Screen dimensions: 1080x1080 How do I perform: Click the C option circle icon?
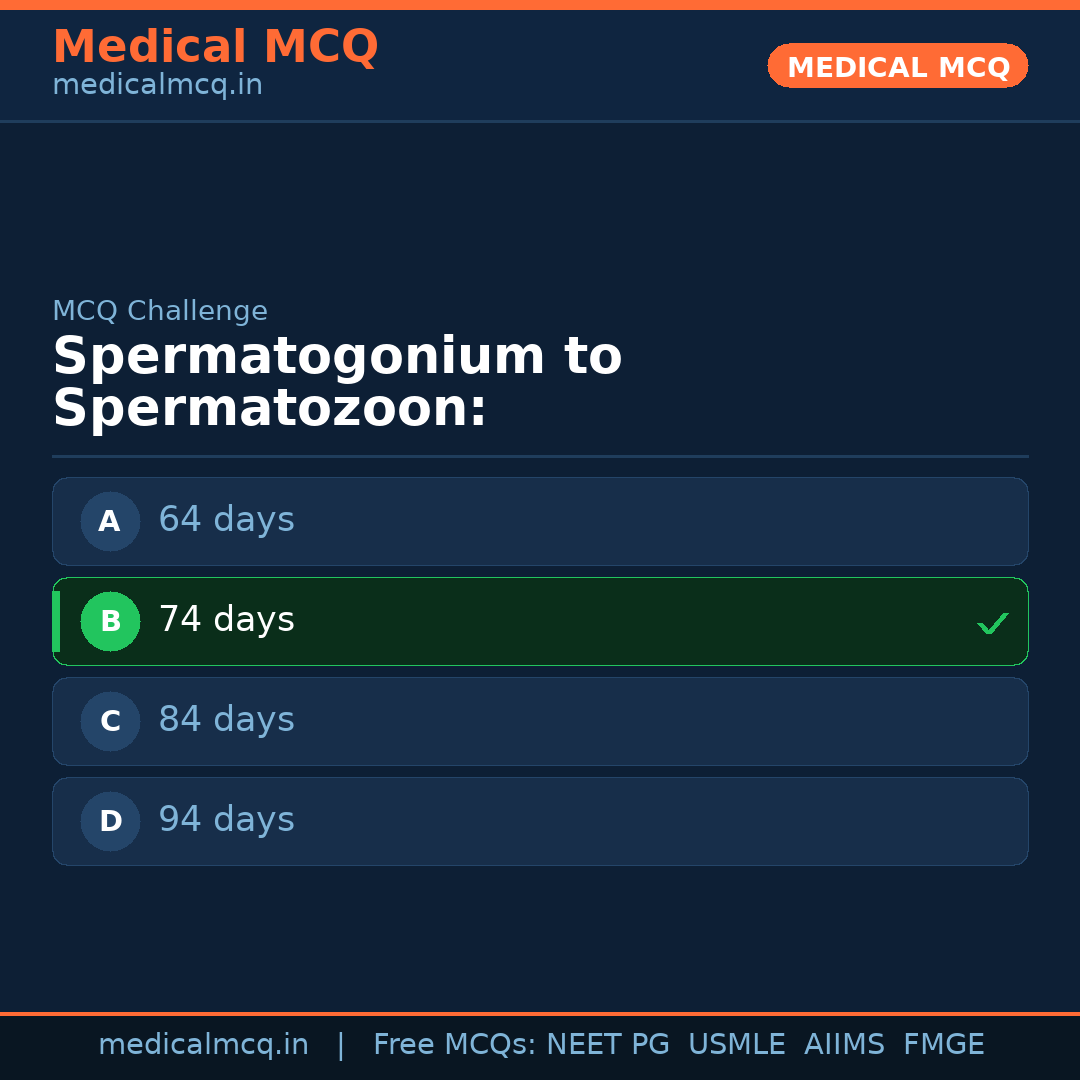110,721
